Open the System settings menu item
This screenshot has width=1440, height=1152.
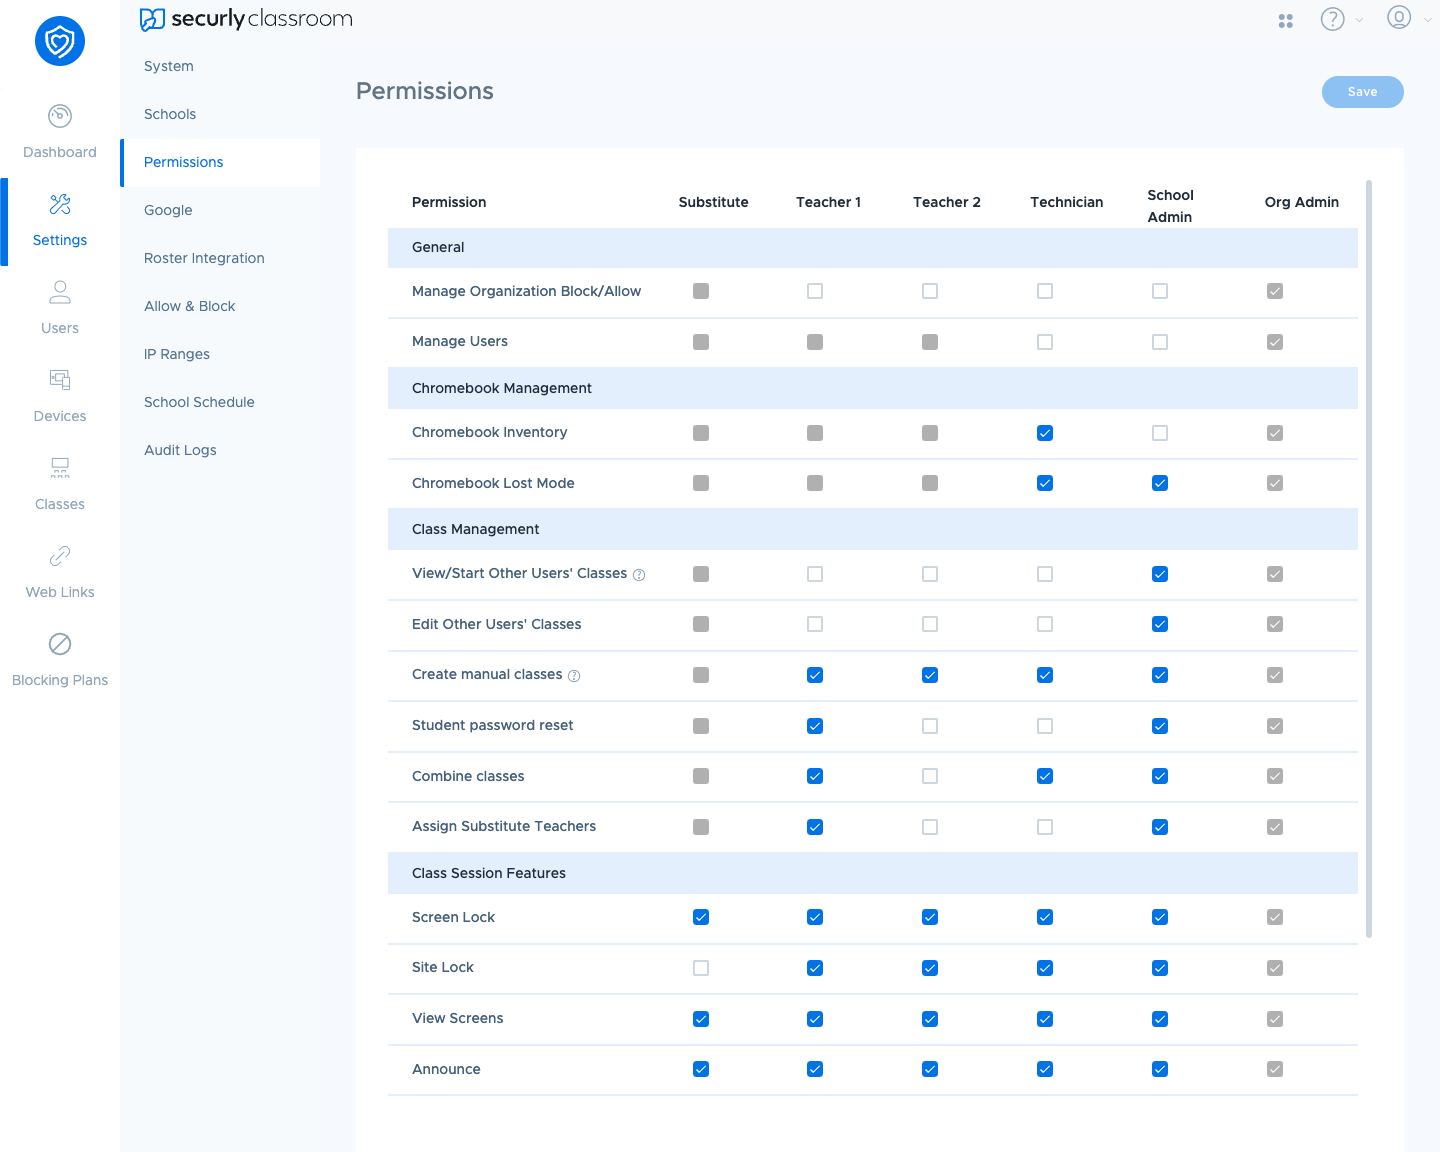(x=220, y=66)
